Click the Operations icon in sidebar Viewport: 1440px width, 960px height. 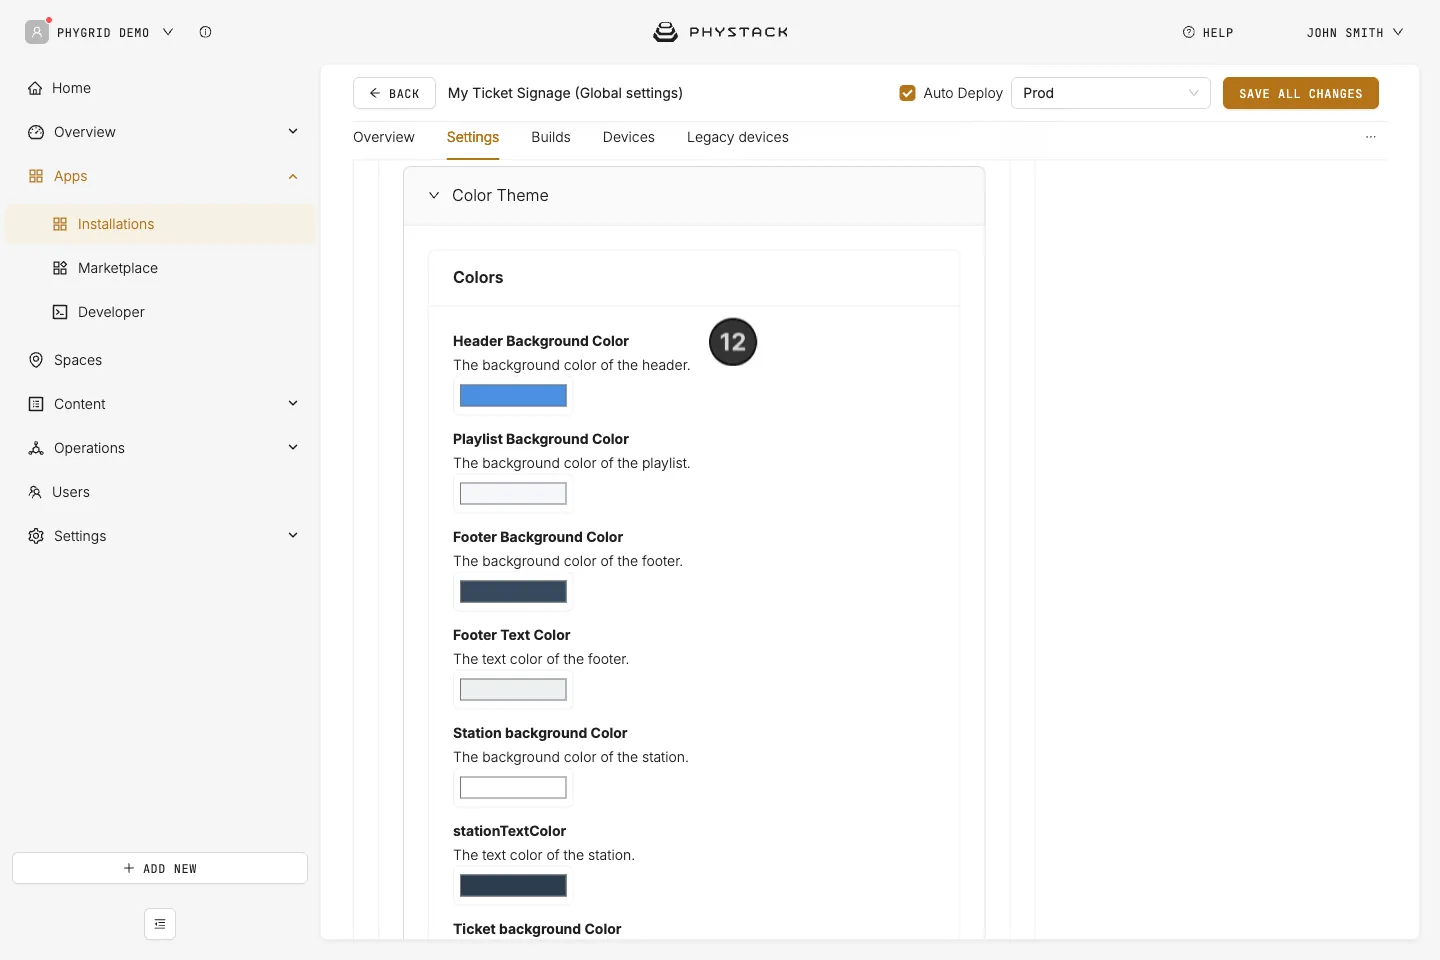pyautogui.click(x=36, y=448)
